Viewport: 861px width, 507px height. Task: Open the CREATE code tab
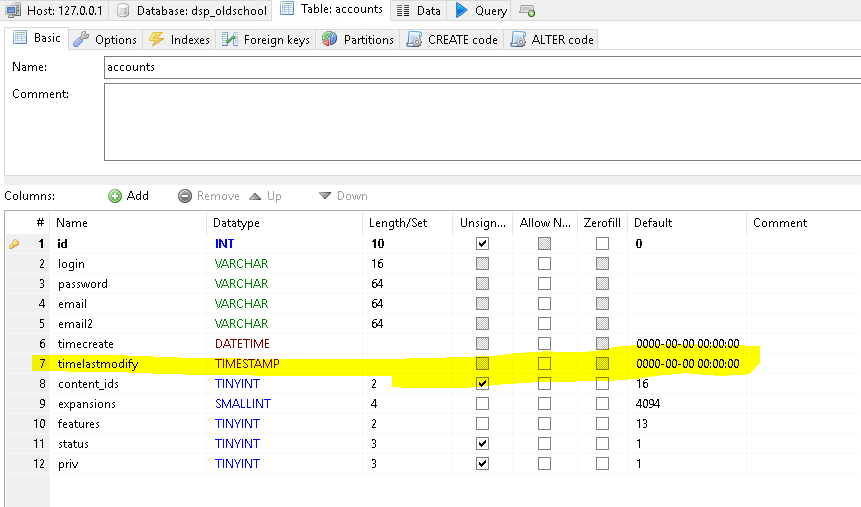pos(453,40)
